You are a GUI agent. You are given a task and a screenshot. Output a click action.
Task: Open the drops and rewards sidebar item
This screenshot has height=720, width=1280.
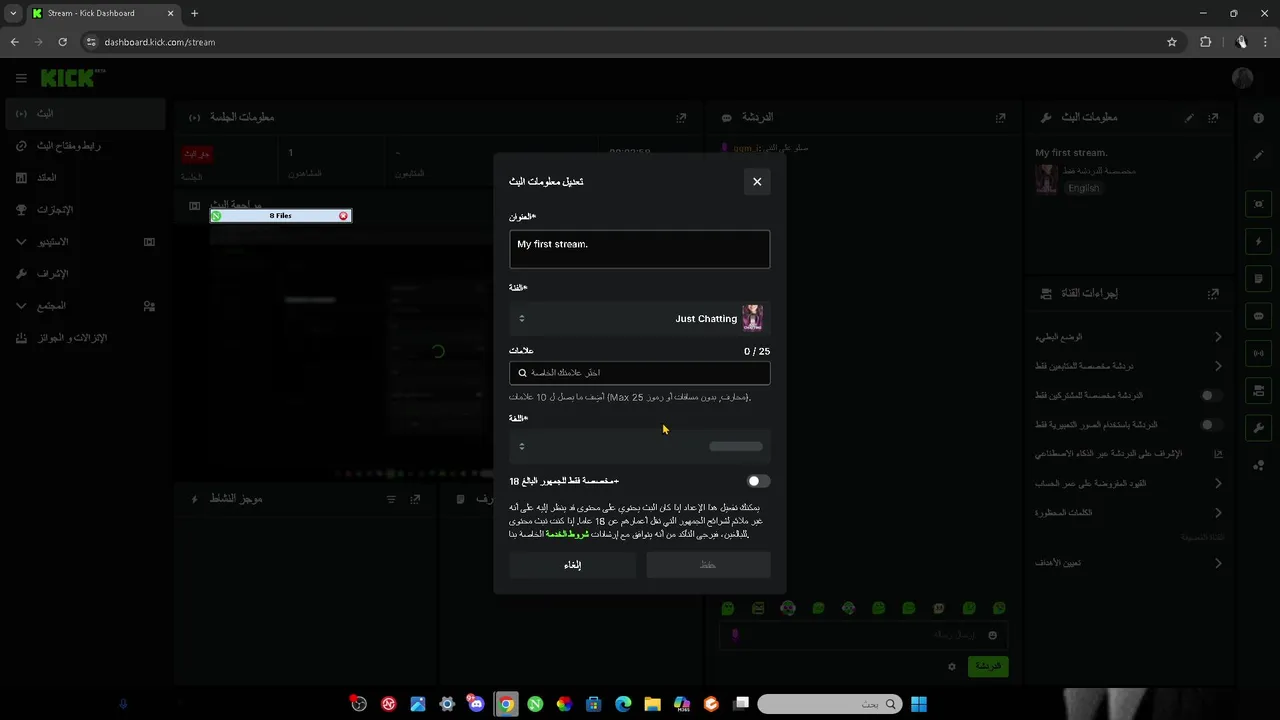(85, 338)
